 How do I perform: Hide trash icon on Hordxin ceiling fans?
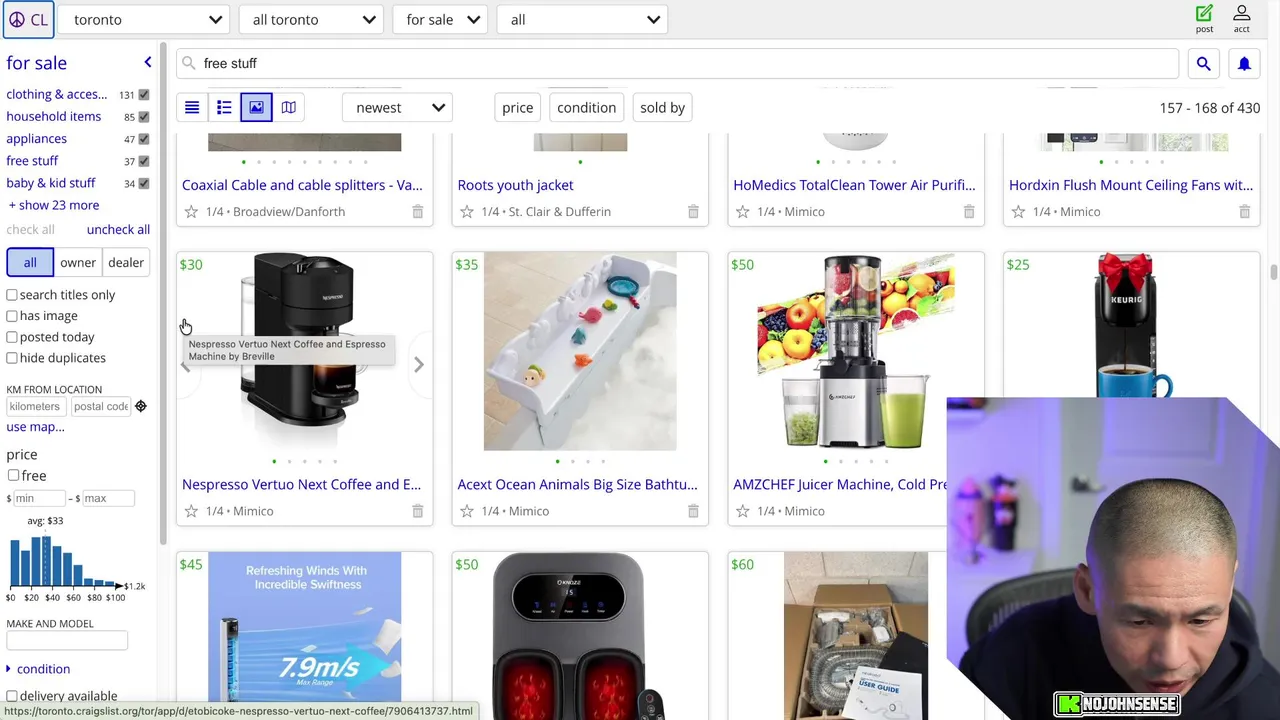point(1244,211)
